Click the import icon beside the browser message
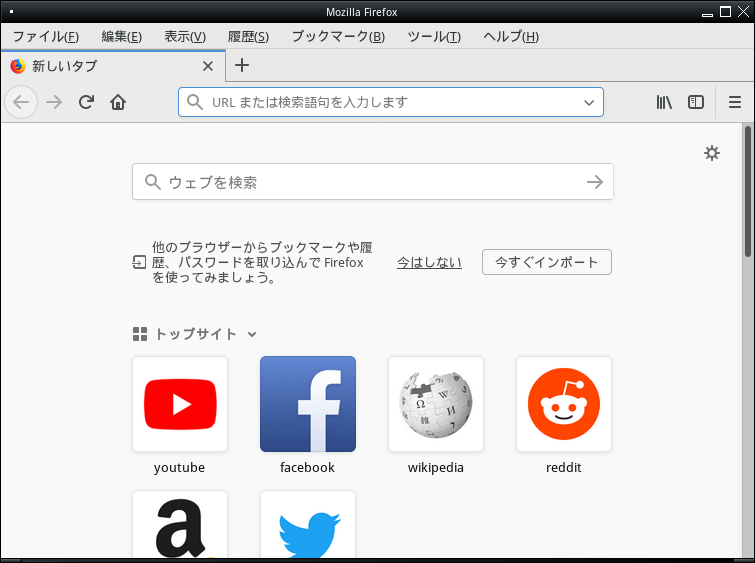Viewport: 755px width, 563px height. click(x=139, y=262)
